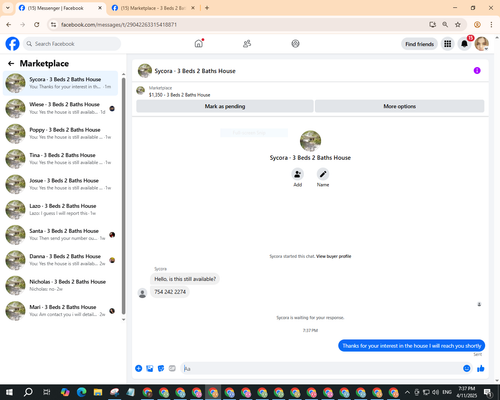Image resolution: width=500 pixels, height=400 pixels.
Task: Open the Josue conversation
Action: 60,184
